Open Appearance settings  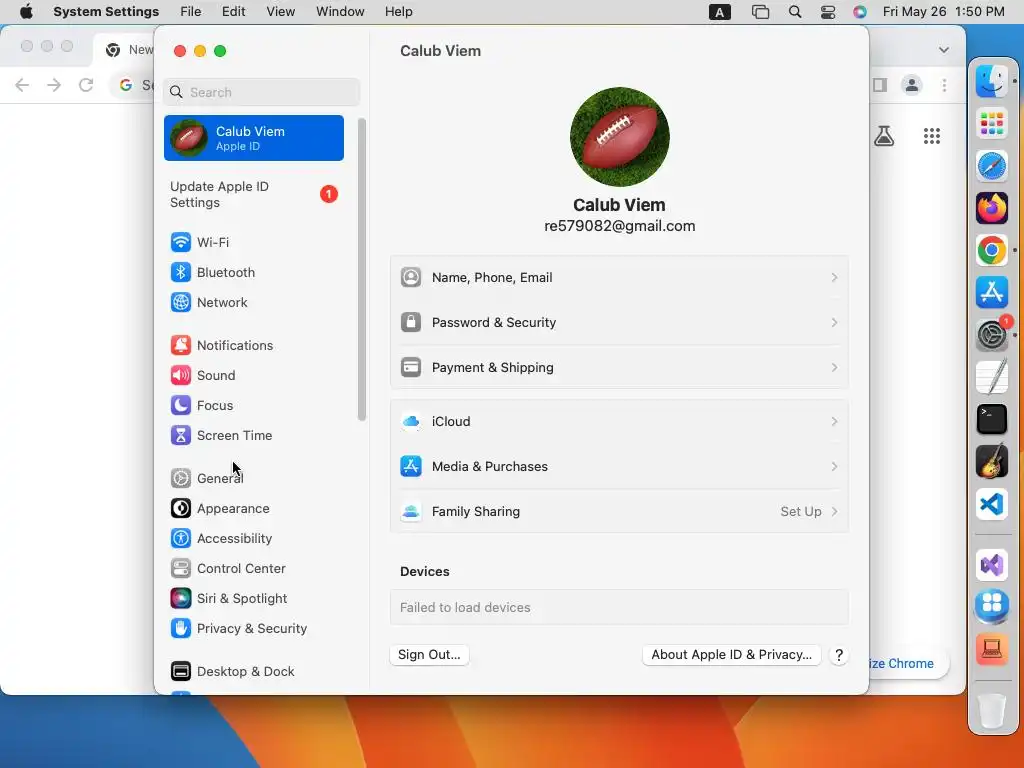tap(220, 509)
